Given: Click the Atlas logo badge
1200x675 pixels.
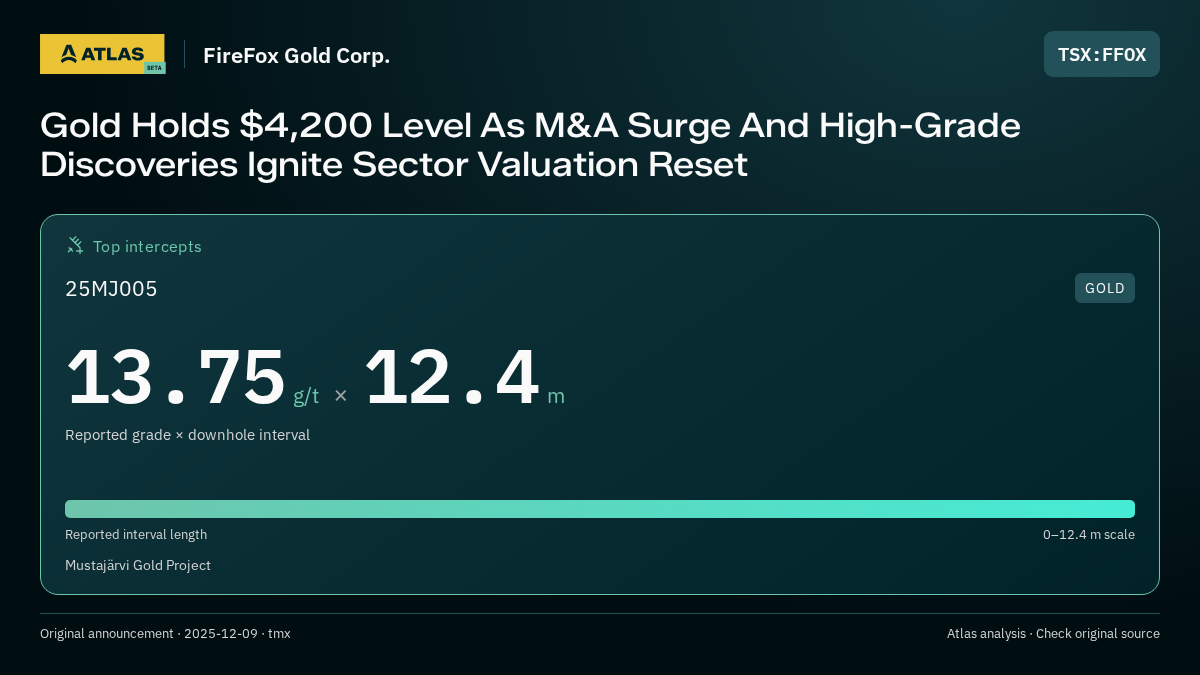Looking at the screenshot, I should (102, 54).
